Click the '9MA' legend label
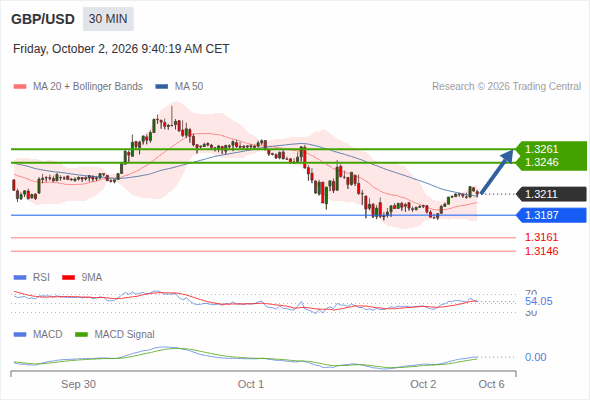 point(92,278)
